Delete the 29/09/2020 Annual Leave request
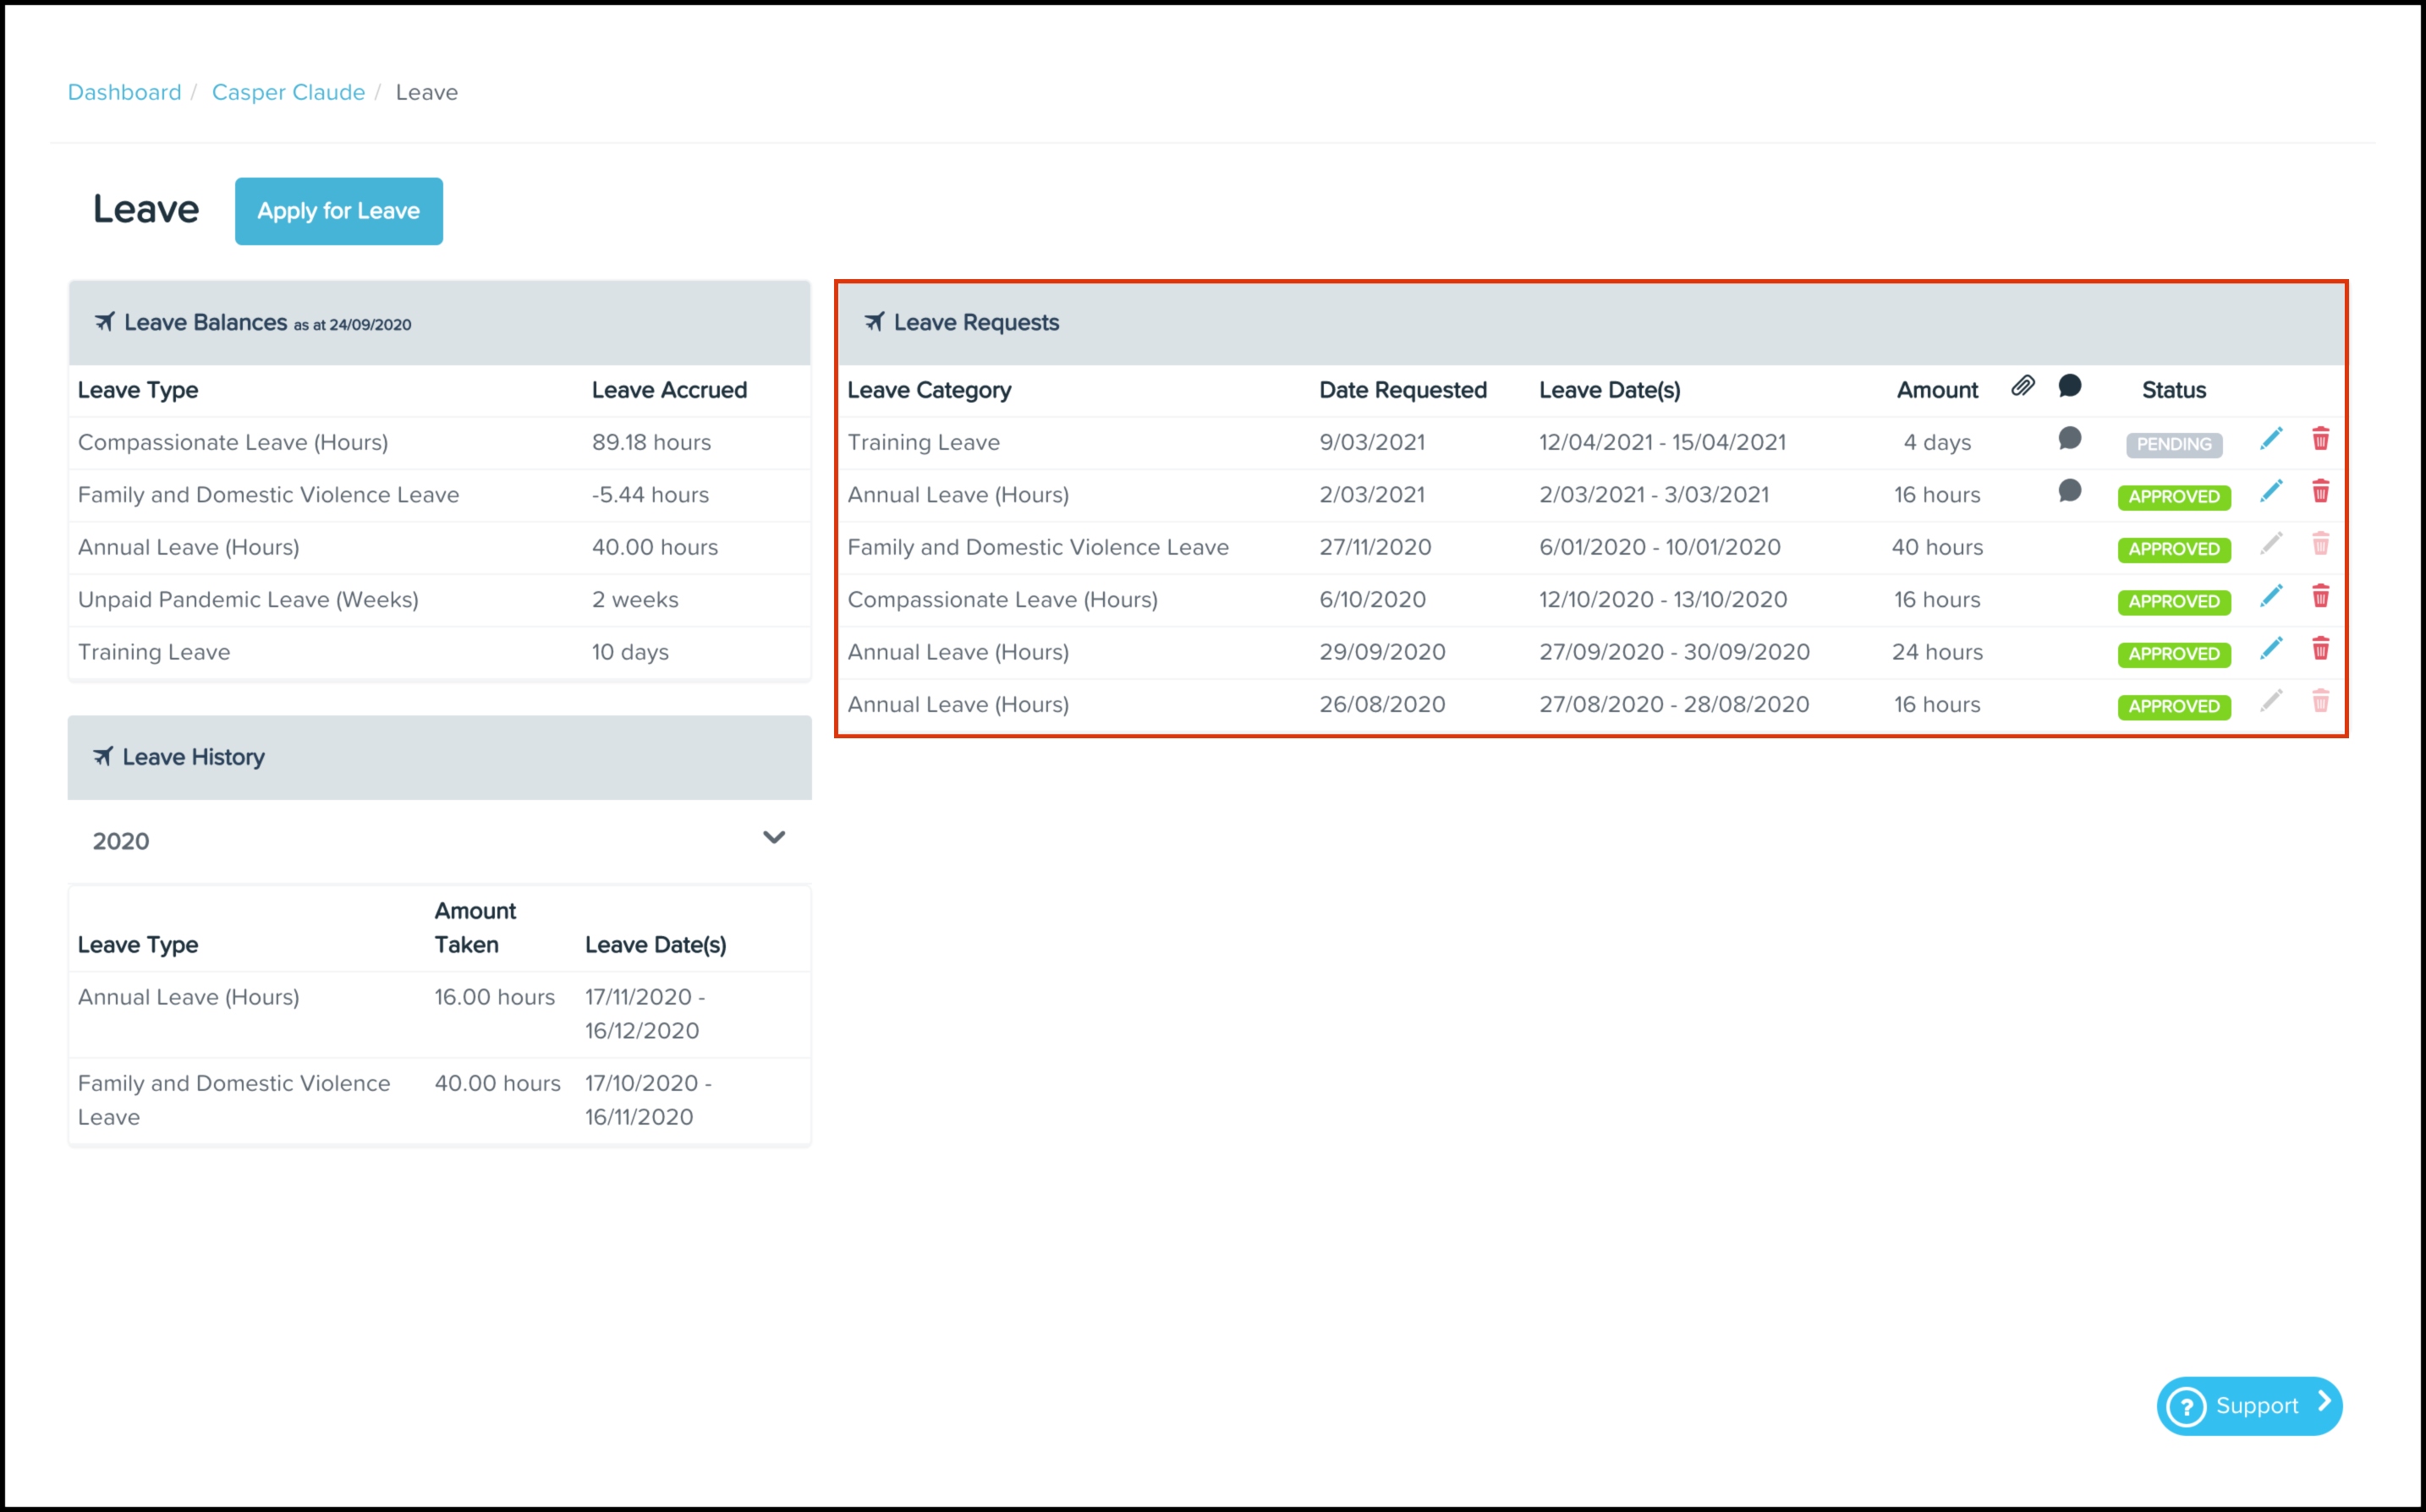 coord(2320,649)
